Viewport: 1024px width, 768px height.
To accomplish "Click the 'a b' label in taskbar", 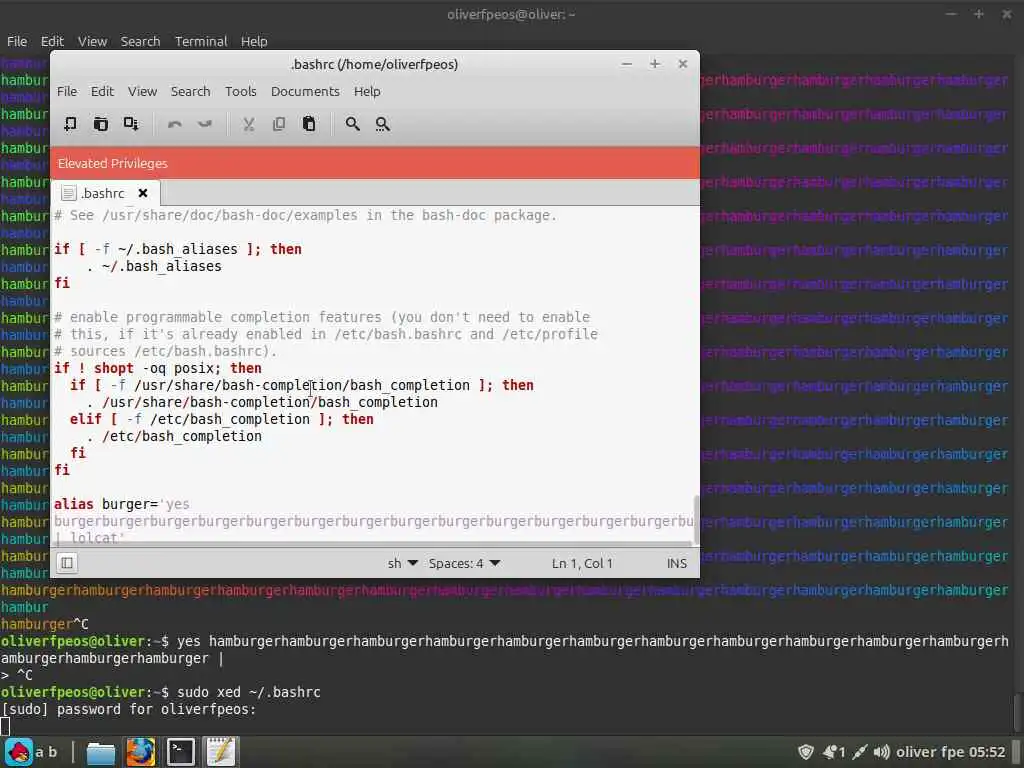I will point(46,752).
